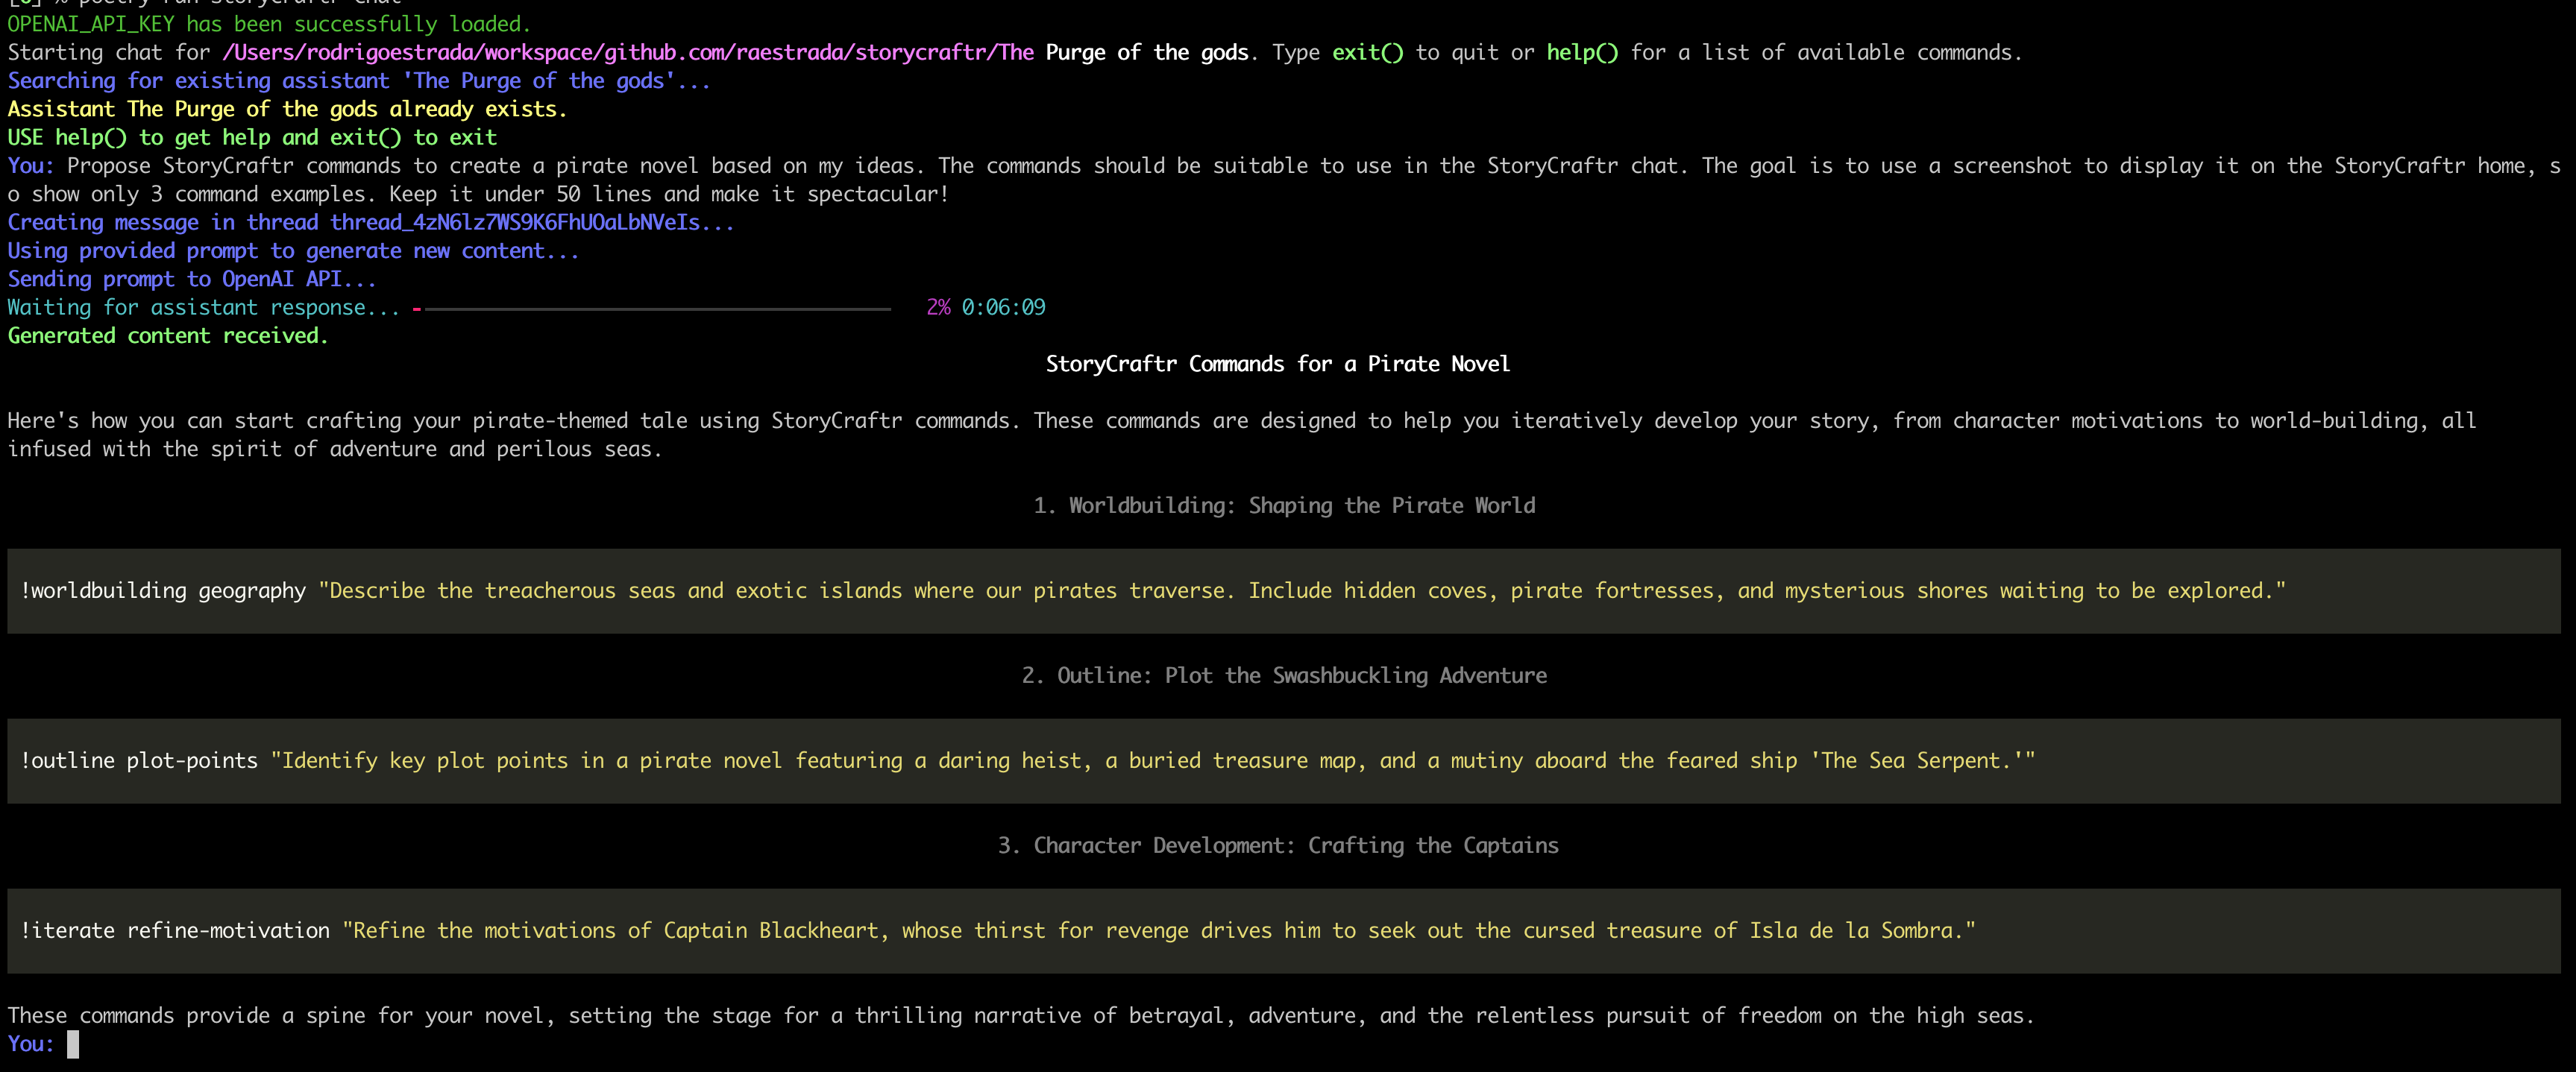Click the quoted 'Captain Blackheart' prompt text
The image size is (2576, 1072).
point(1159,931)
